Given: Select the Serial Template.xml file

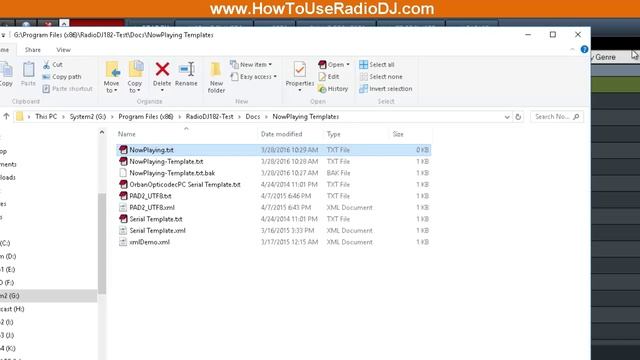Looking at the screenshot, I should [273, 231].
